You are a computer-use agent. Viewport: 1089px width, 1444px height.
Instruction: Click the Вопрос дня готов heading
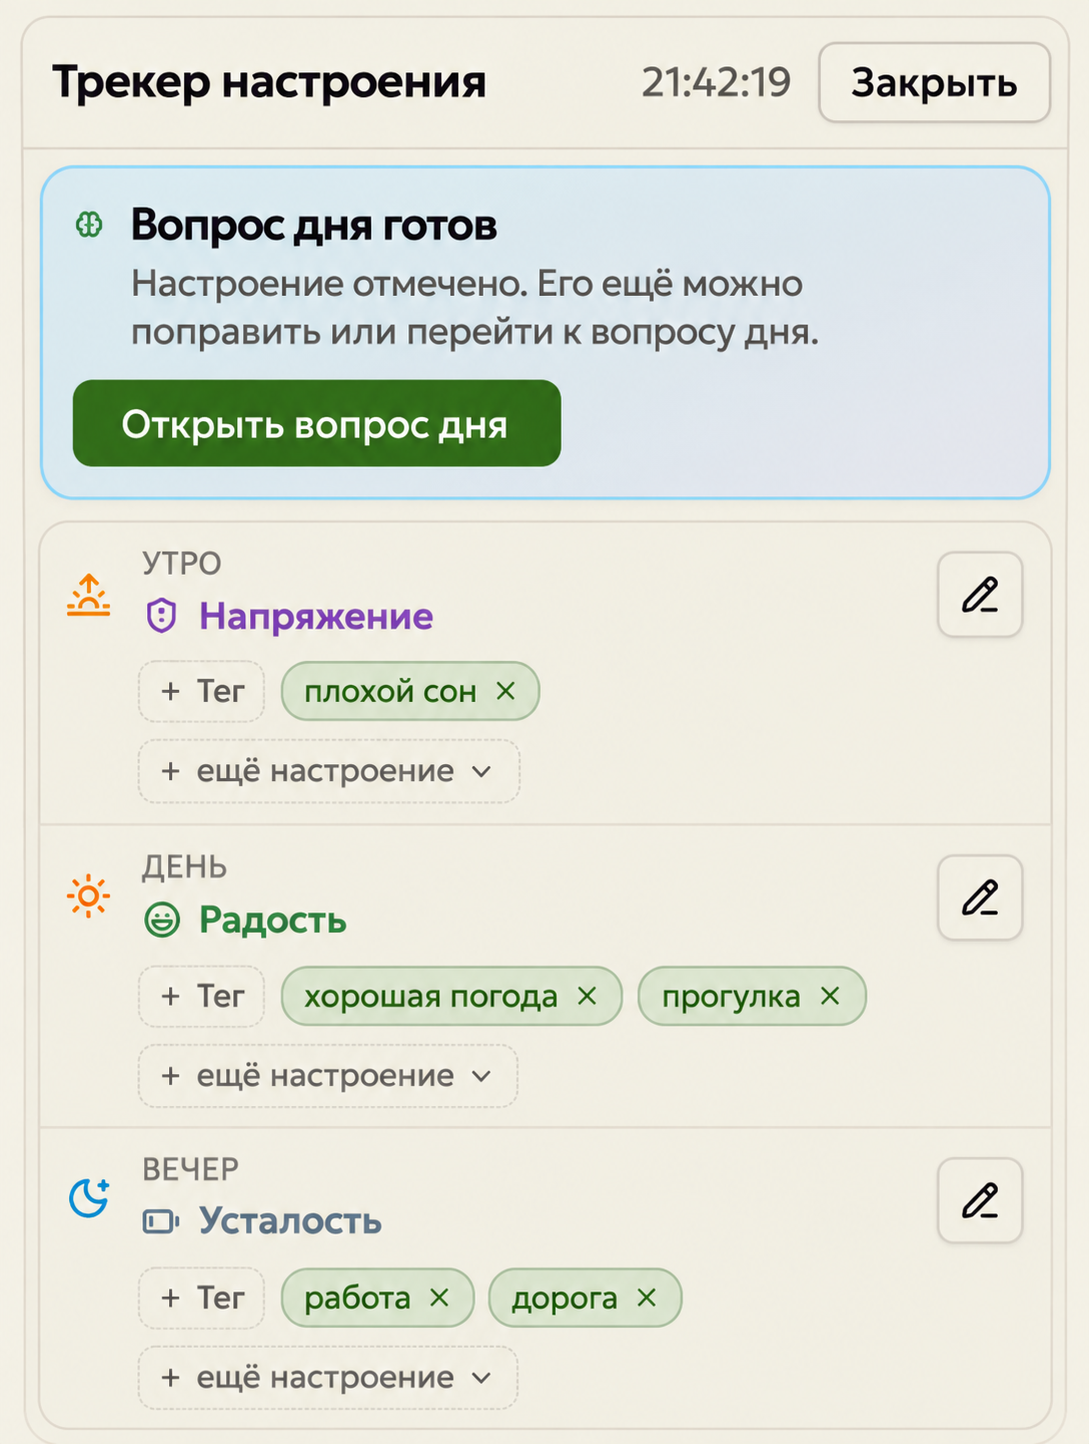[314, 226]
